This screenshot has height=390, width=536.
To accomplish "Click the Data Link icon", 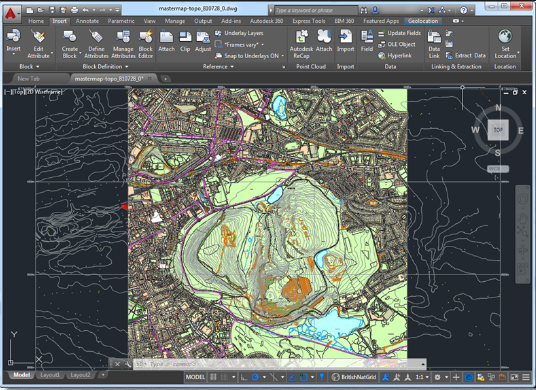I will coord(434,44).
